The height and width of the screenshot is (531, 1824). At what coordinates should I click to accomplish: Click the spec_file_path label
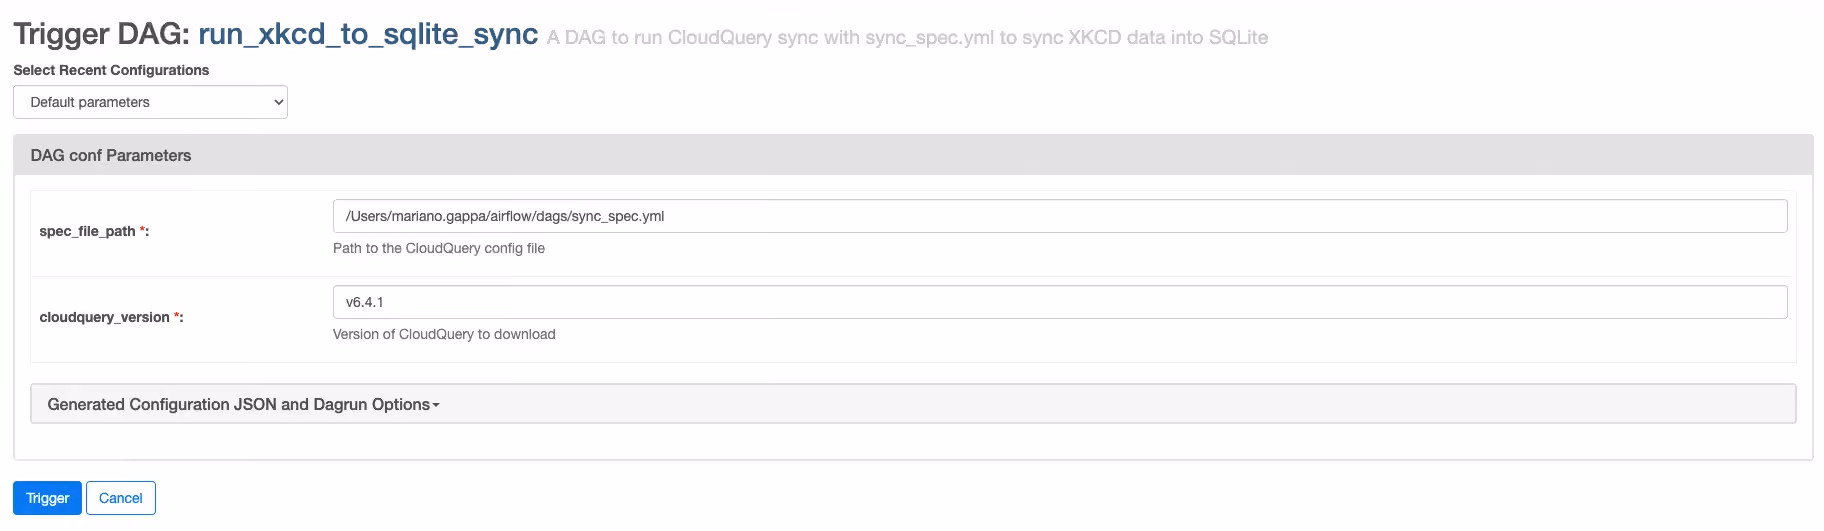(x=94, y=231)
